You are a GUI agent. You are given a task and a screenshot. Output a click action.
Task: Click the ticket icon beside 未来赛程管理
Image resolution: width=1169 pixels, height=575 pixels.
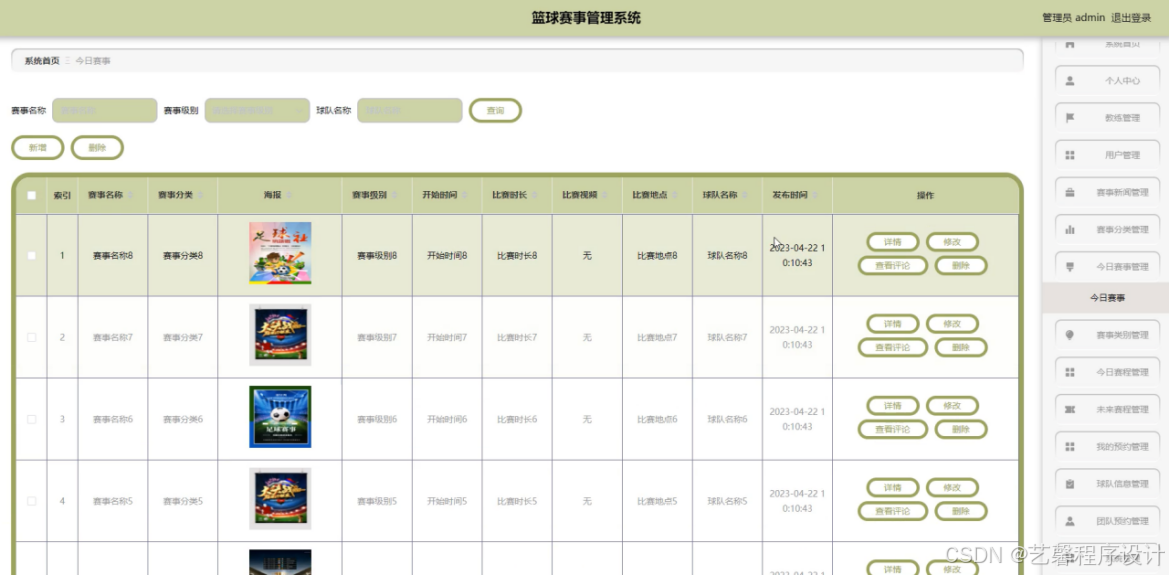tap(1070, 409)
